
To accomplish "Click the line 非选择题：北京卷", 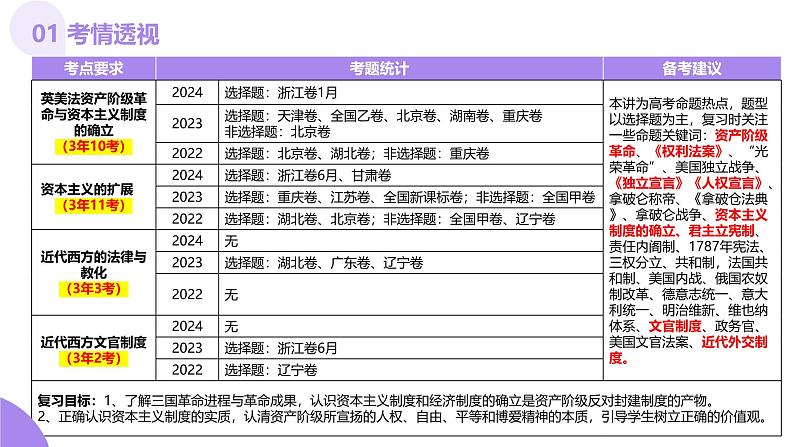I will tap(277, 132).
